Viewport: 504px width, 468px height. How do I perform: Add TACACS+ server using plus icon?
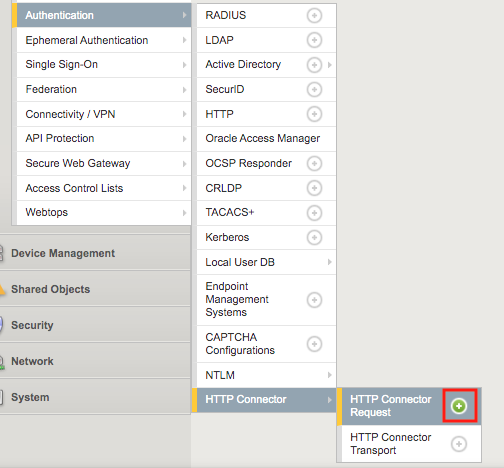click(x=314, y=213)
